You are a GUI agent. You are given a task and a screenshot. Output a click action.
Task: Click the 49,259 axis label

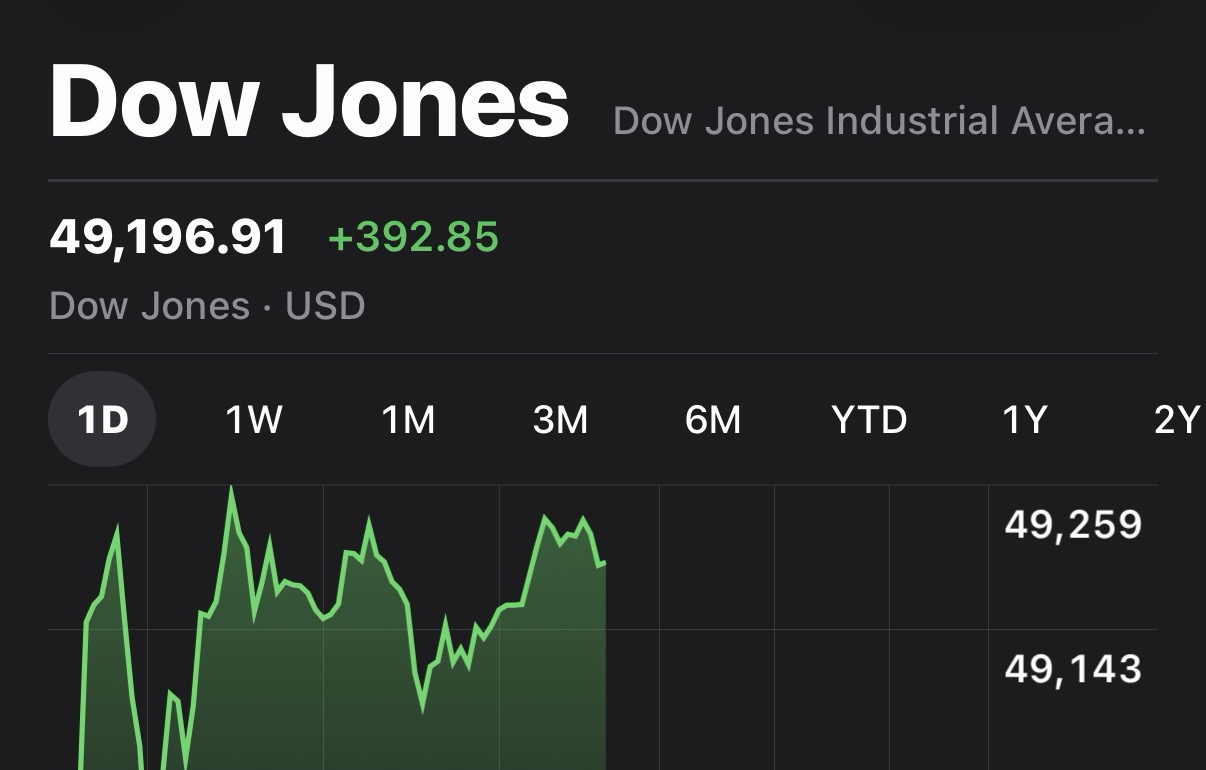(1073, 525)
